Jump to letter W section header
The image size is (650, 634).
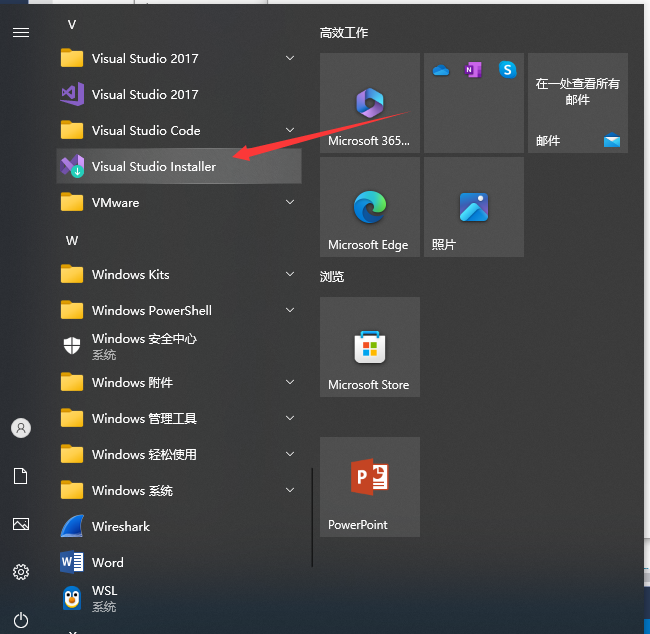click(x=72, y=241)
